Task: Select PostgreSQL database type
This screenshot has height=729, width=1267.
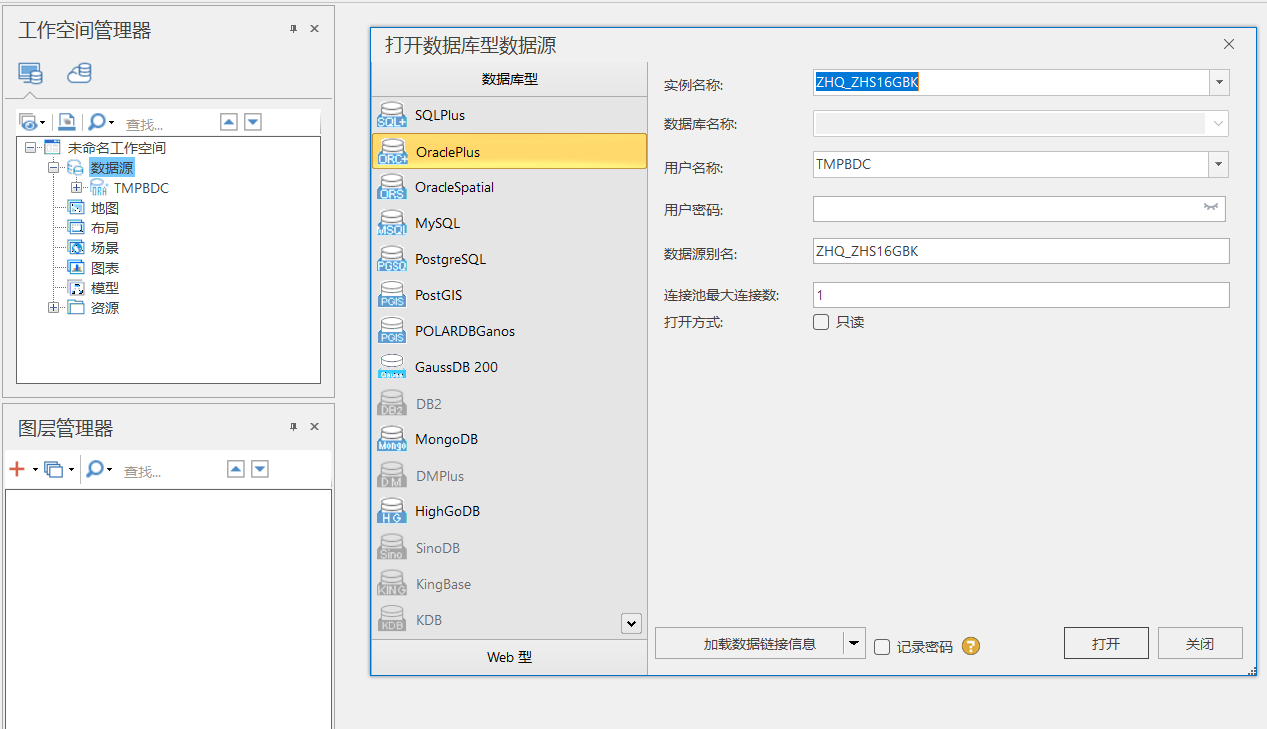Action: (x=509, y=259)
